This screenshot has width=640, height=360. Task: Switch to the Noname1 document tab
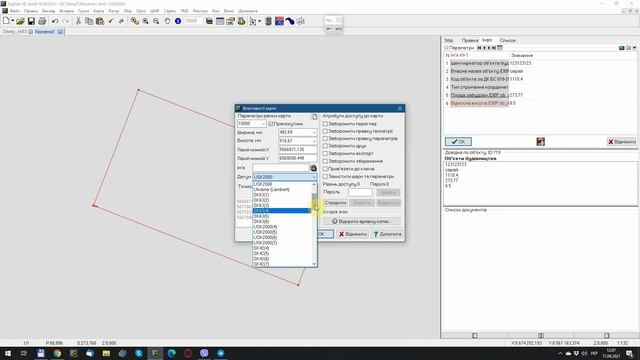(44, 31)
